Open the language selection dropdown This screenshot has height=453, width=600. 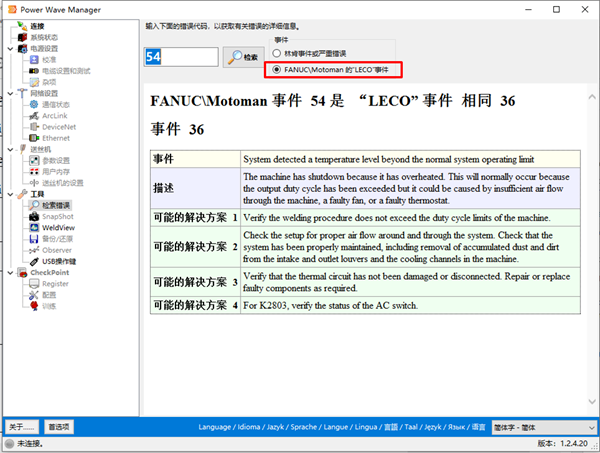click(x=544, y=427)
